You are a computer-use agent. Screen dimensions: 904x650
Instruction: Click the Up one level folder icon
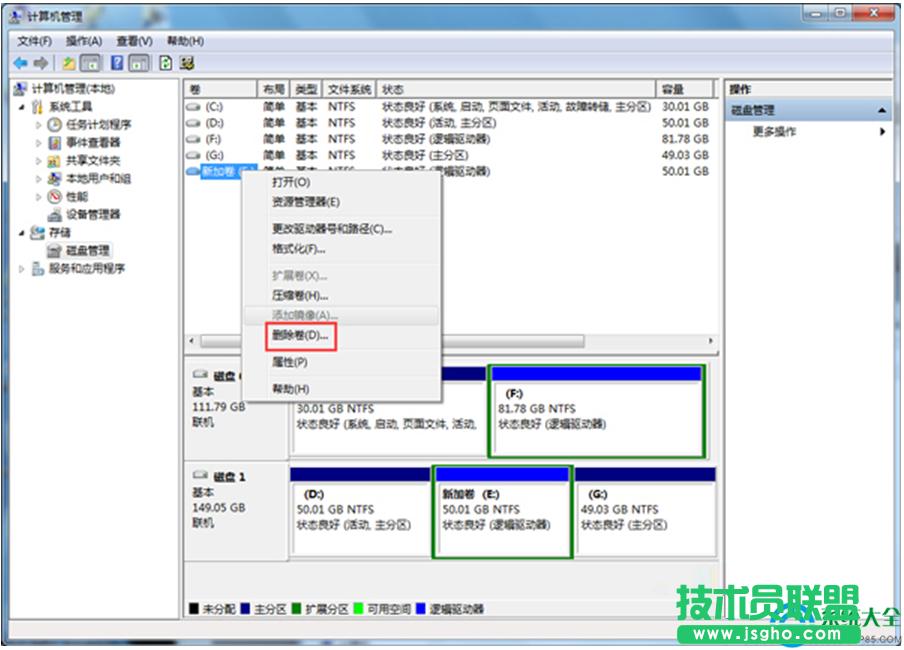[69, 63]
